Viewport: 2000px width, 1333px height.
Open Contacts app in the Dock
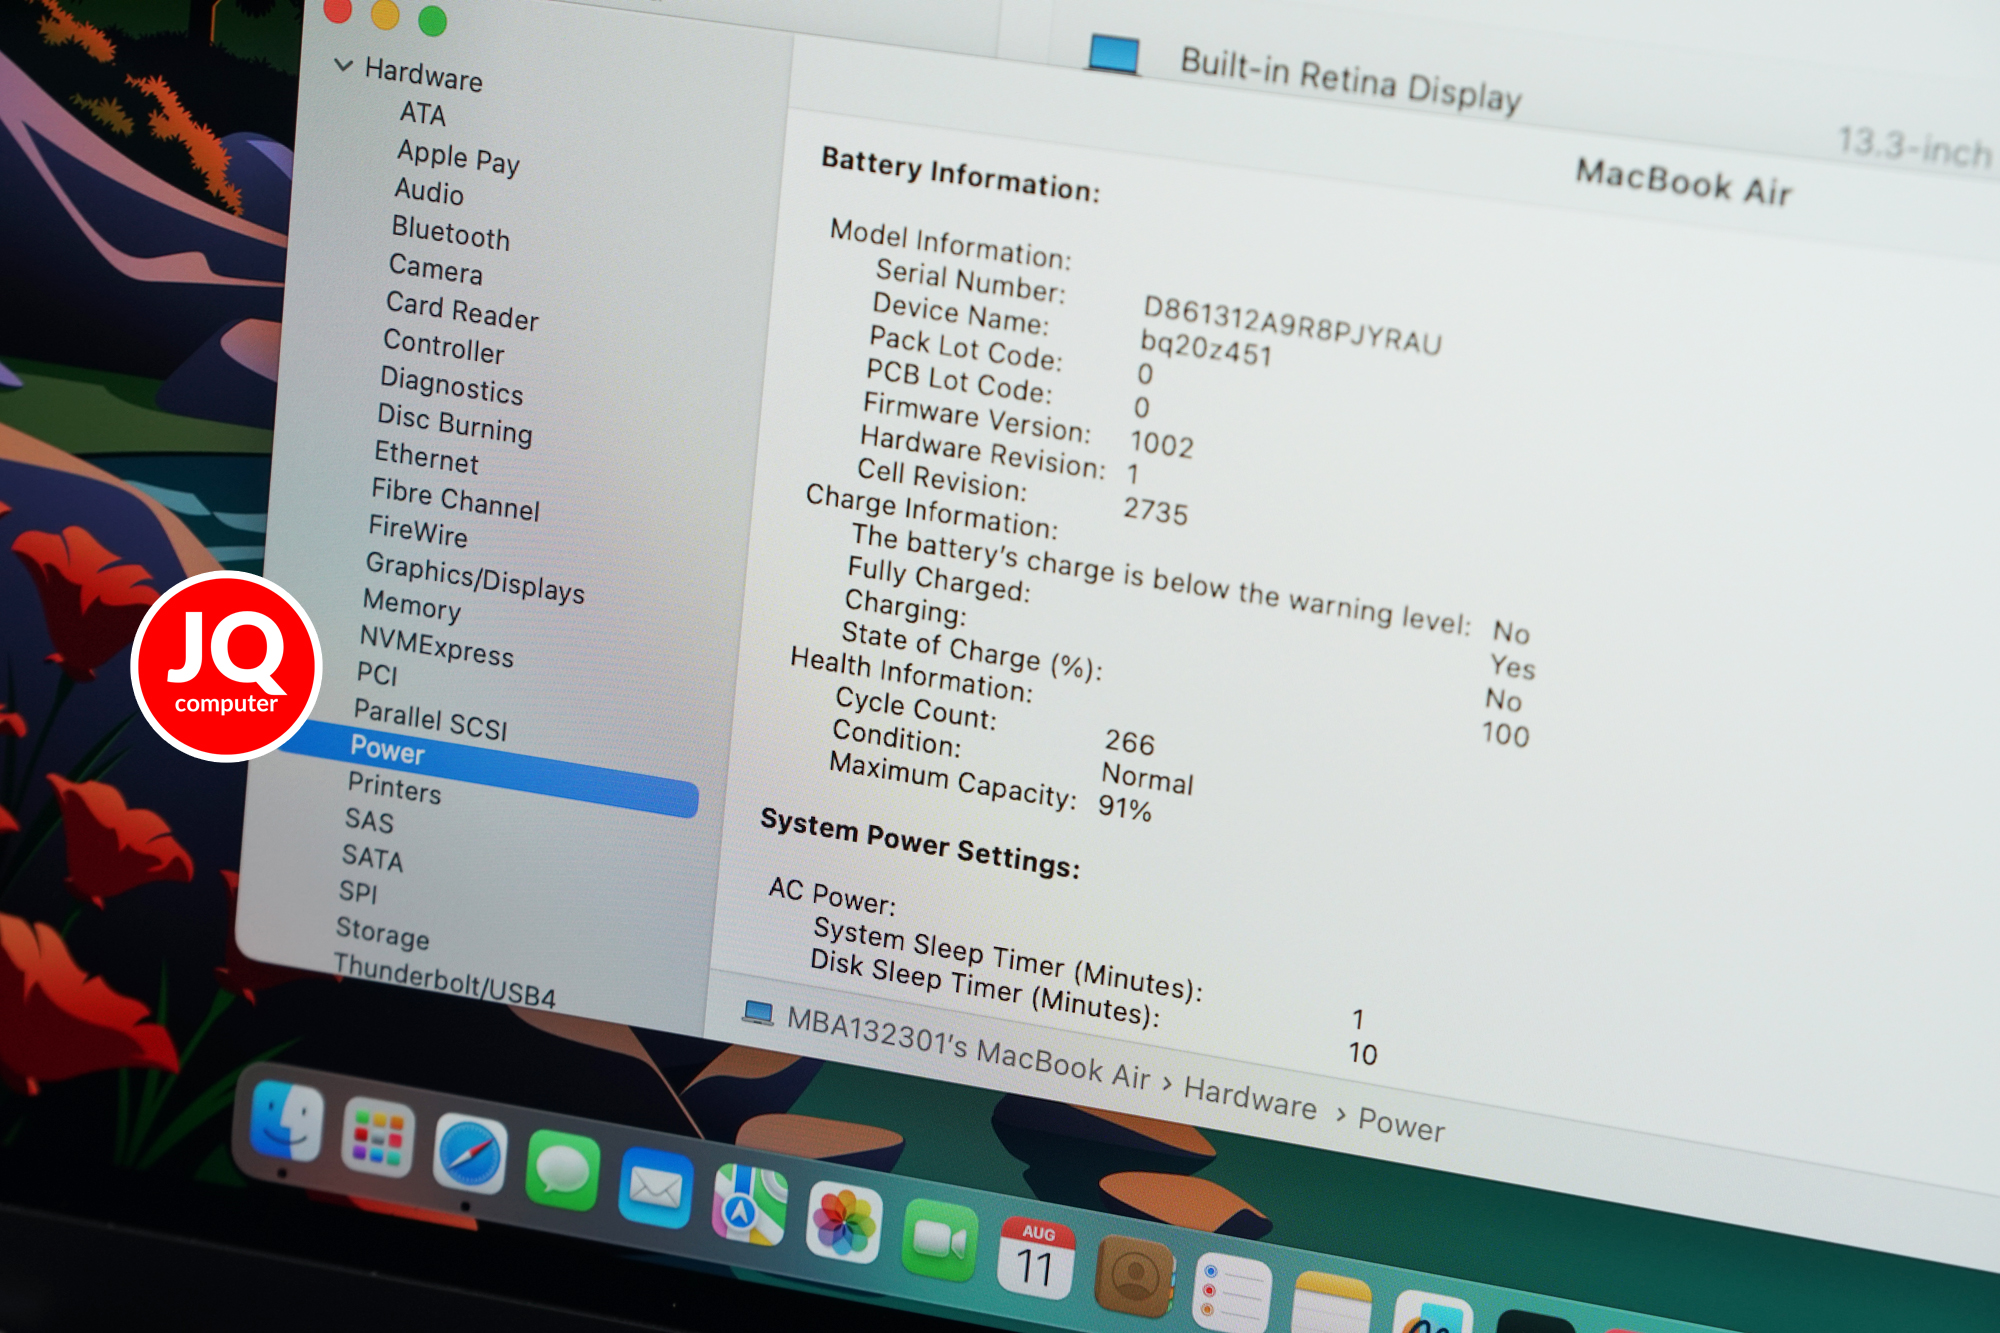[x=1133, y=1276]
